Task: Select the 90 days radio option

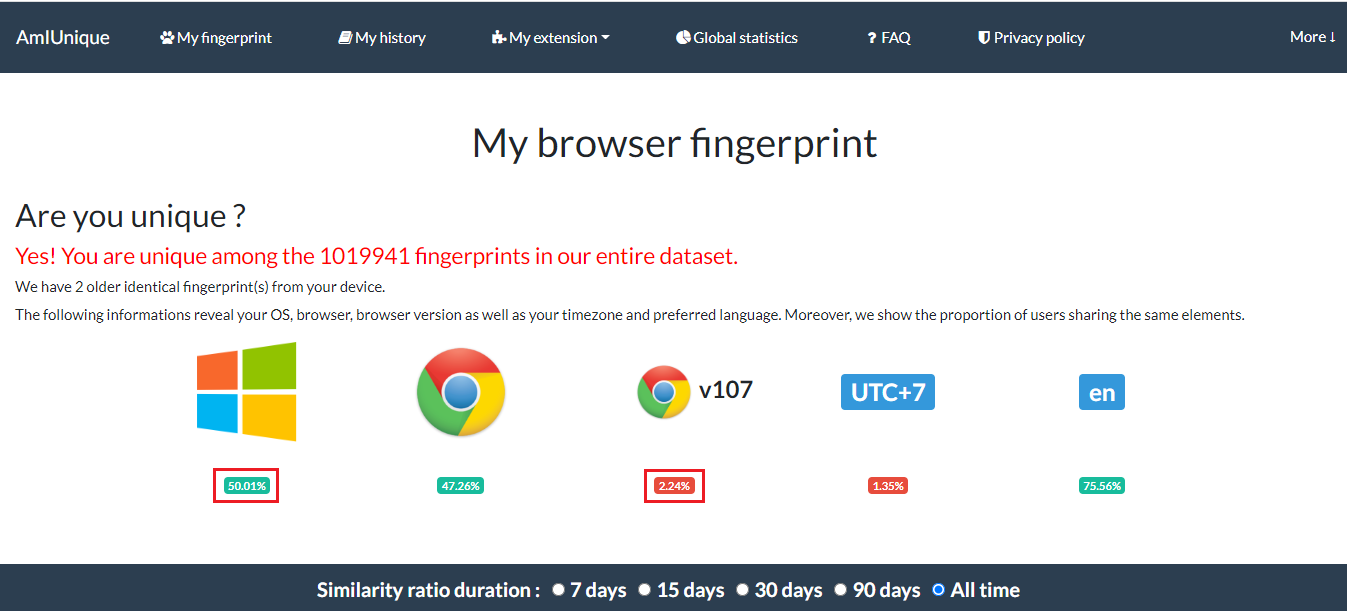Action: pyautogui.click(x=840, y=590)
